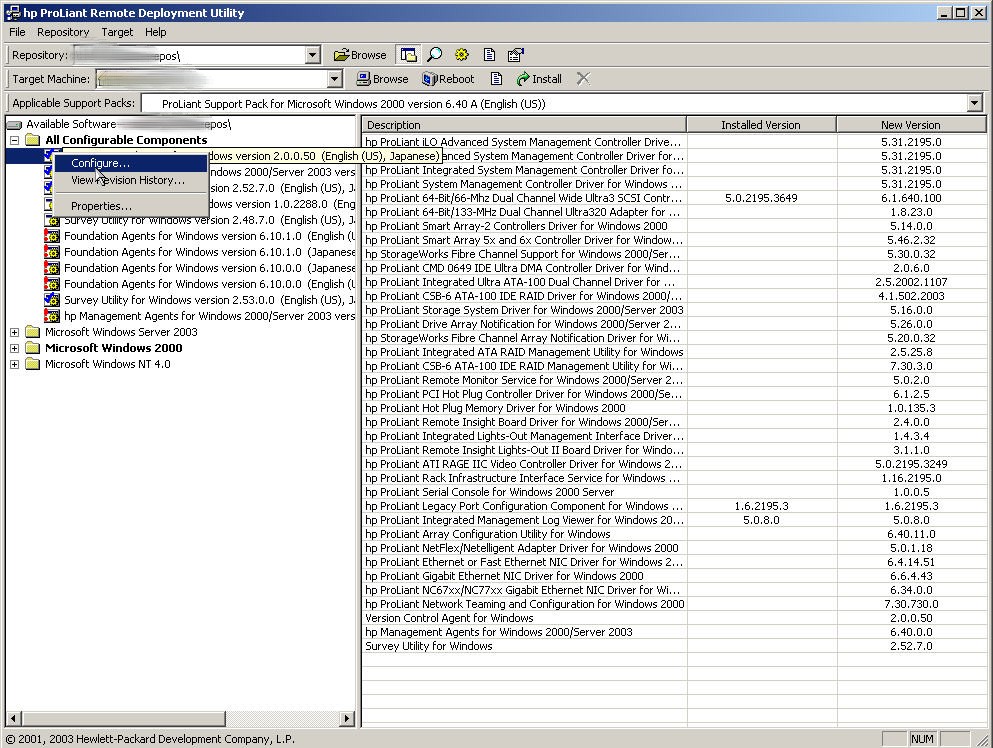This screenshot has width=993, height=748.
Task: Click the NUM indicator in status bar
Action: (922, 739)
